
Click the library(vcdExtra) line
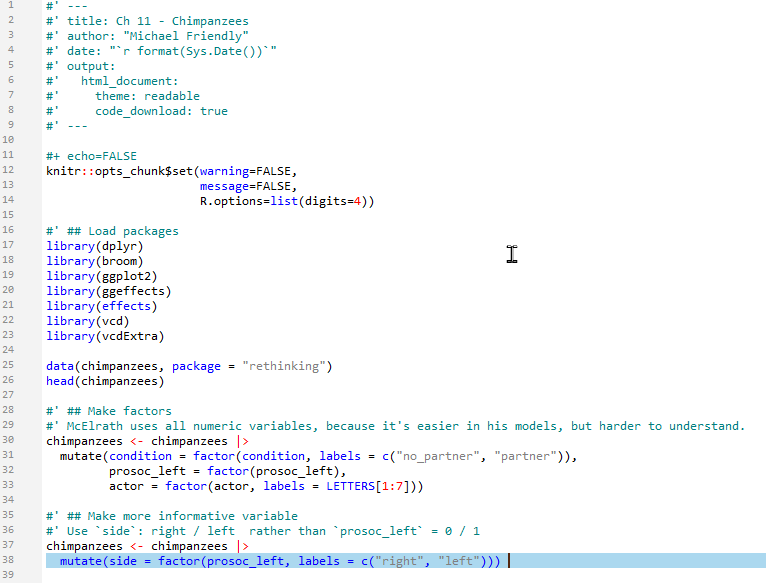[105, 336]
